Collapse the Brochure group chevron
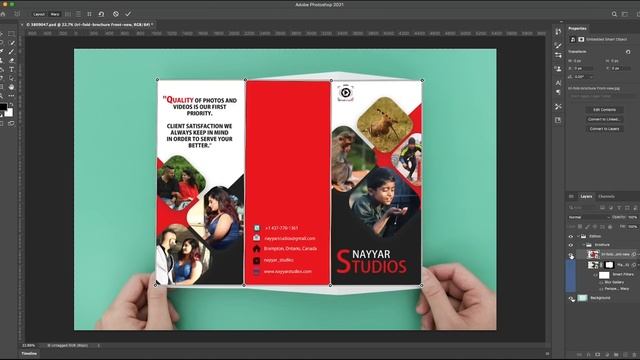 coord(584,245)
